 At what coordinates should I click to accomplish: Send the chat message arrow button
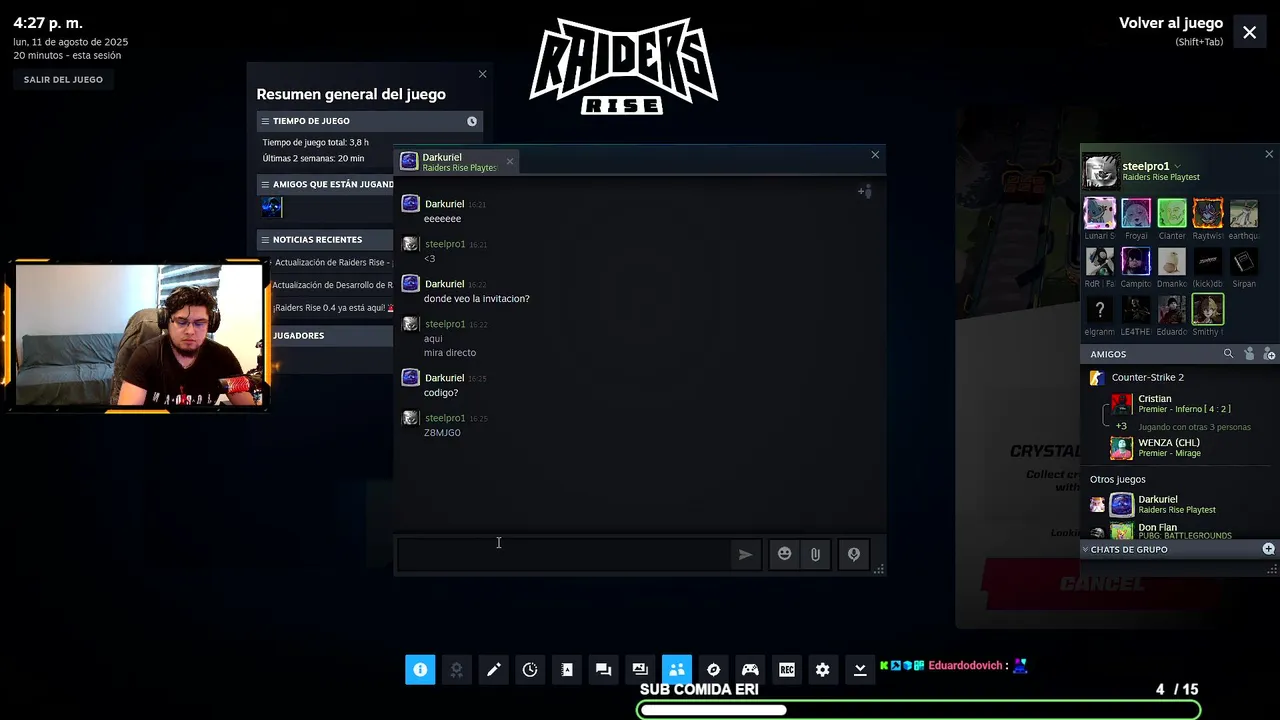coord(745,554)
